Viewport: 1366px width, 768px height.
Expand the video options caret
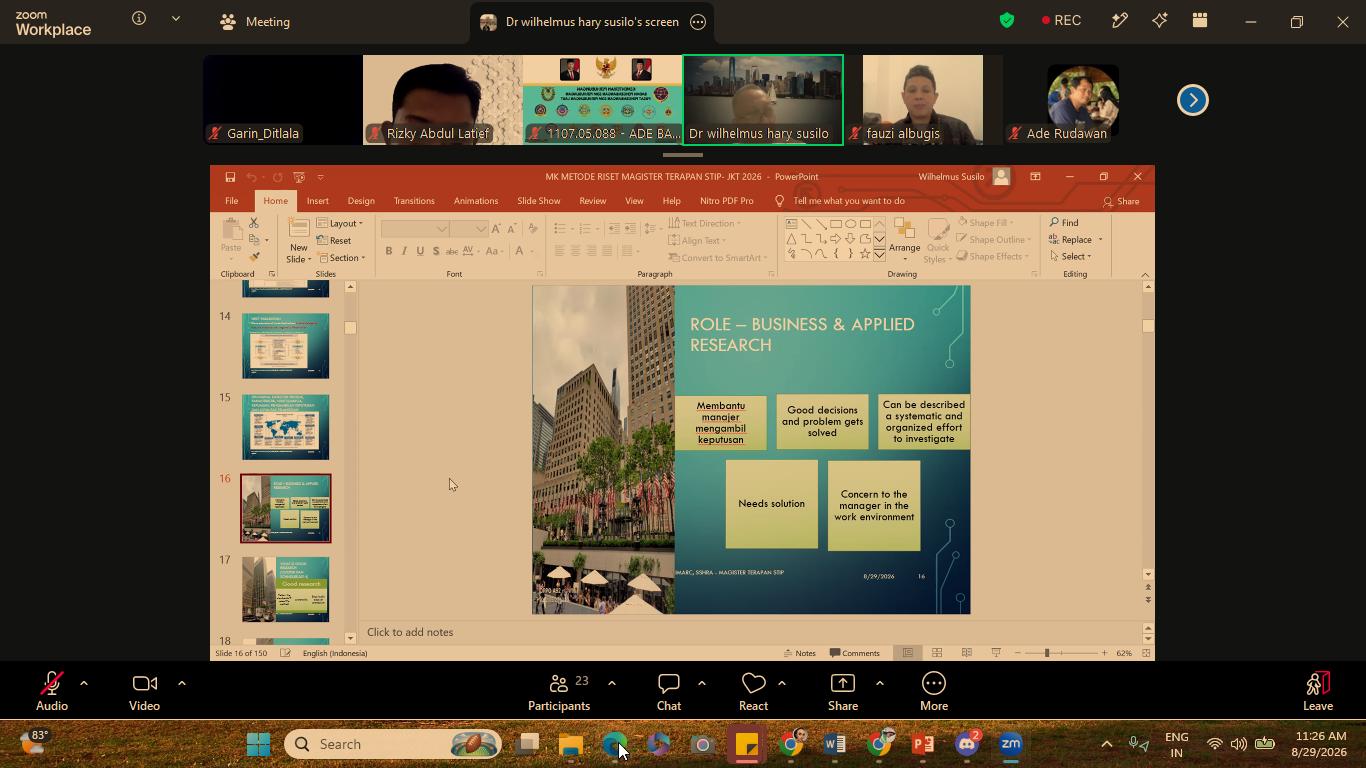(x=182, y=683)
